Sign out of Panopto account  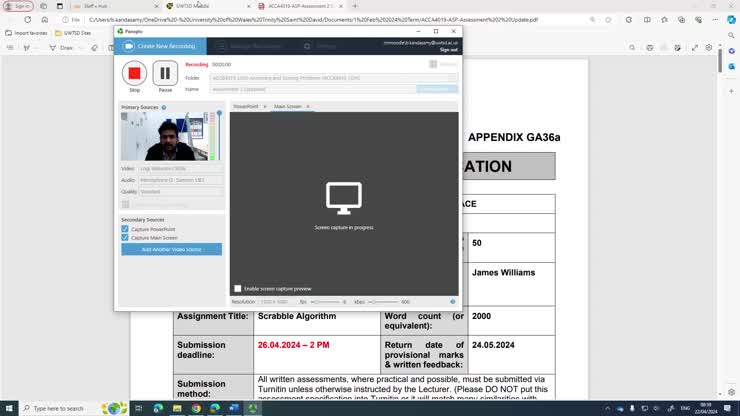(x=448, y=49)
